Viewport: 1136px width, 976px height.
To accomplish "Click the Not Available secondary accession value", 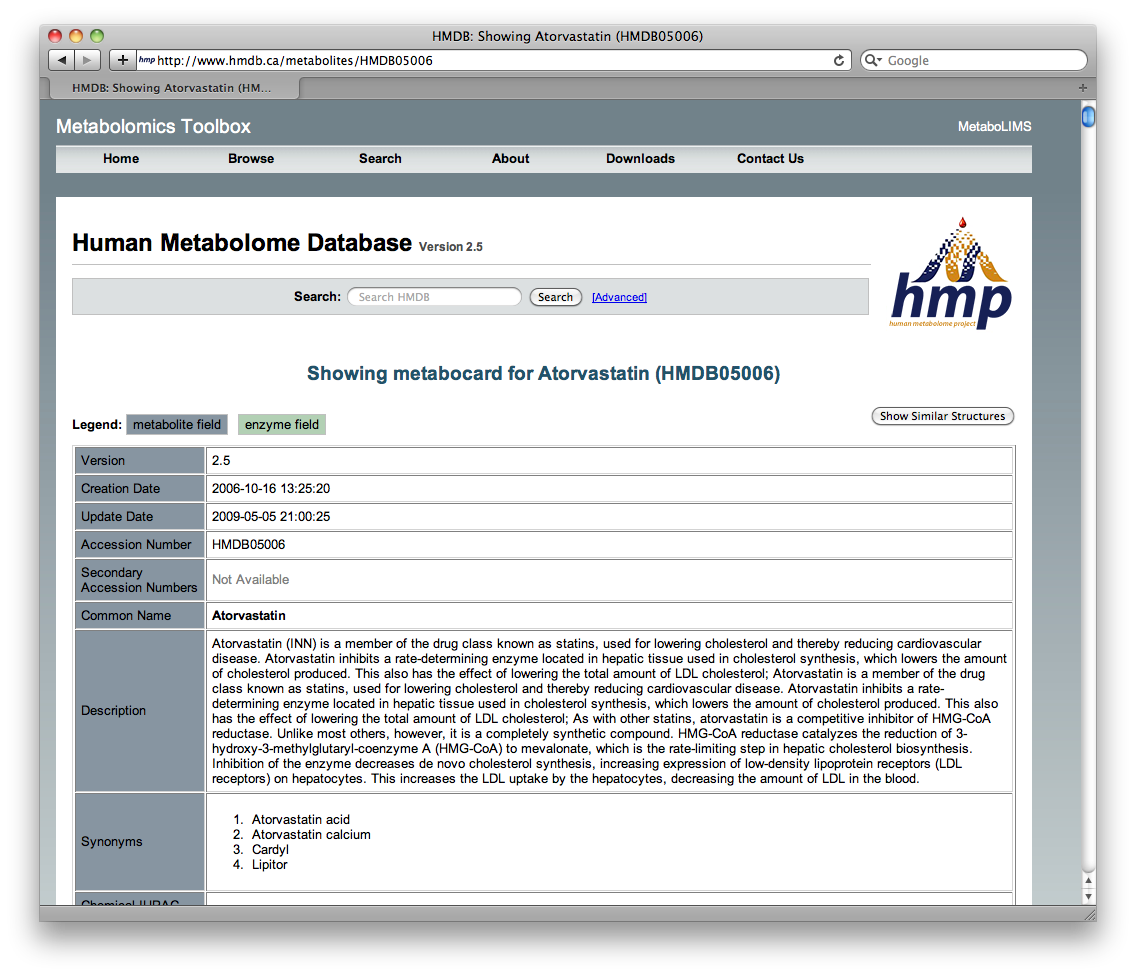I will [x=251, y=580].
